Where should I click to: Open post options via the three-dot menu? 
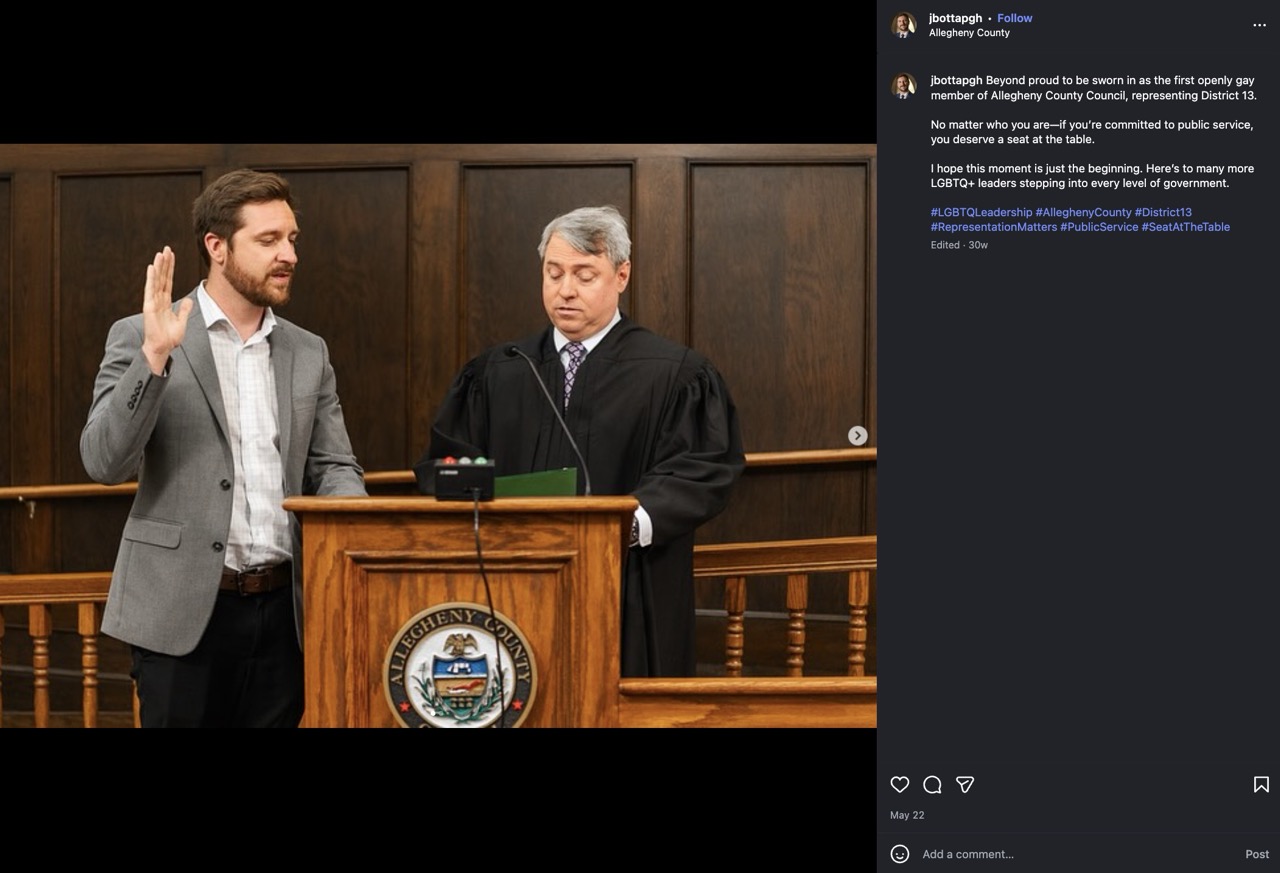[x=1259, y=25]
